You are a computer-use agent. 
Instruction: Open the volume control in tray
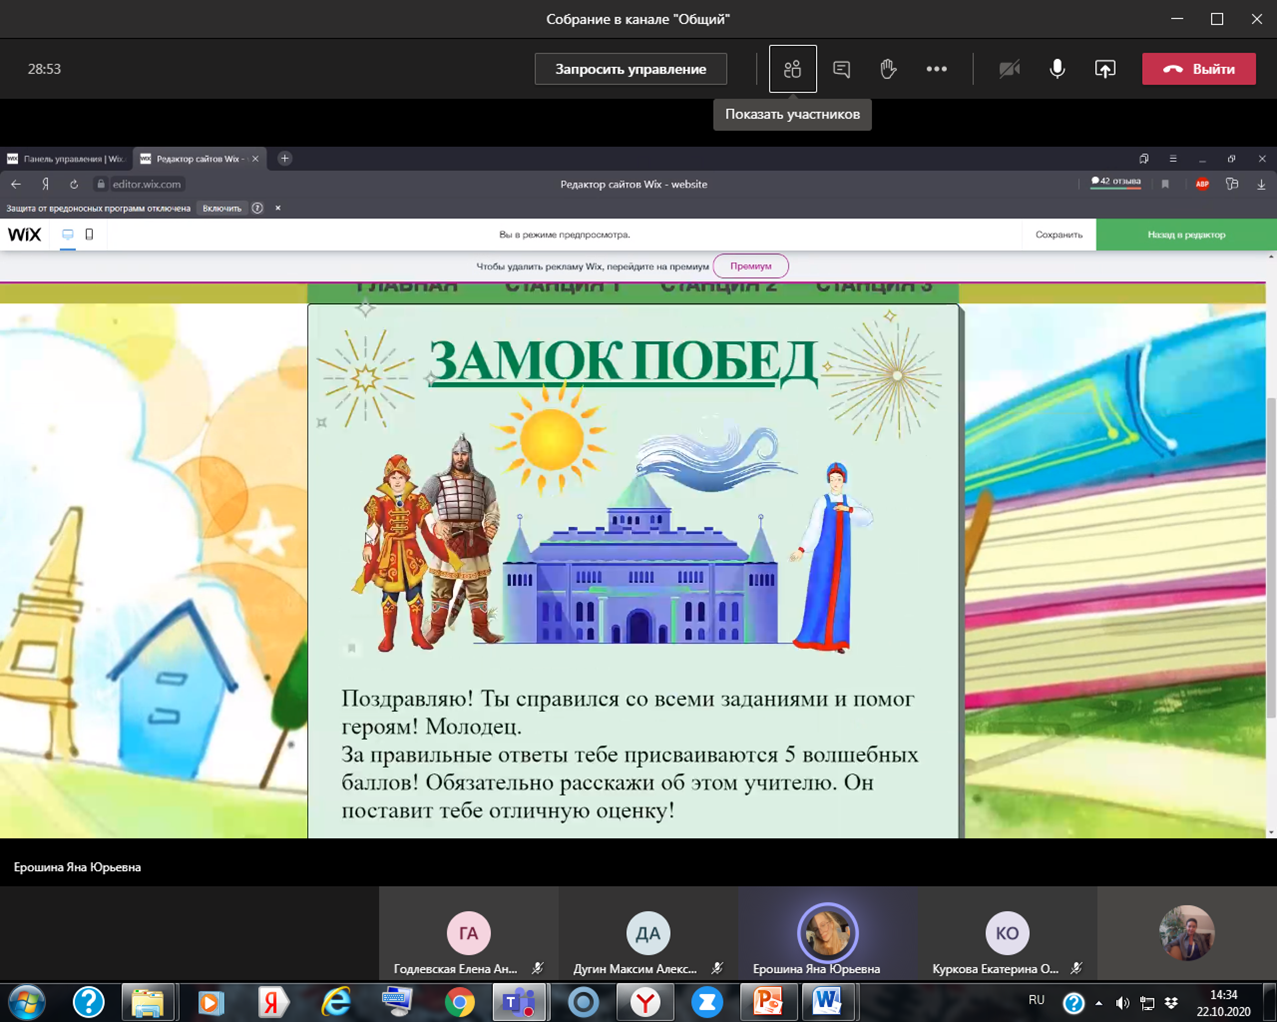(1122, 1003)
